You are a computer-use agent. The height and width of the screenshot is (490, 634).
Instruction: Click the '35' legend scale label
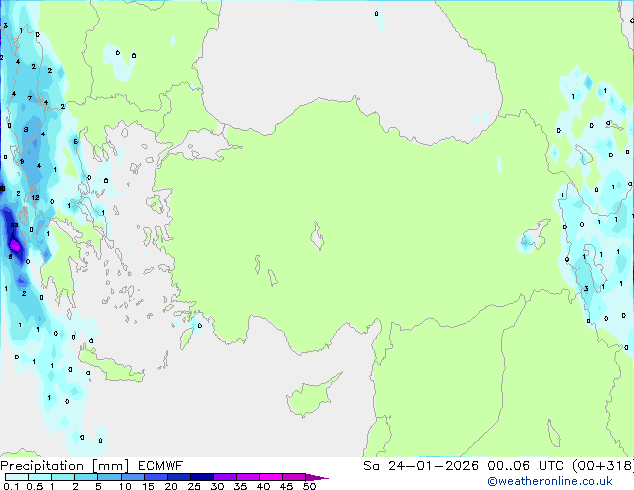[x=240, y=486]
